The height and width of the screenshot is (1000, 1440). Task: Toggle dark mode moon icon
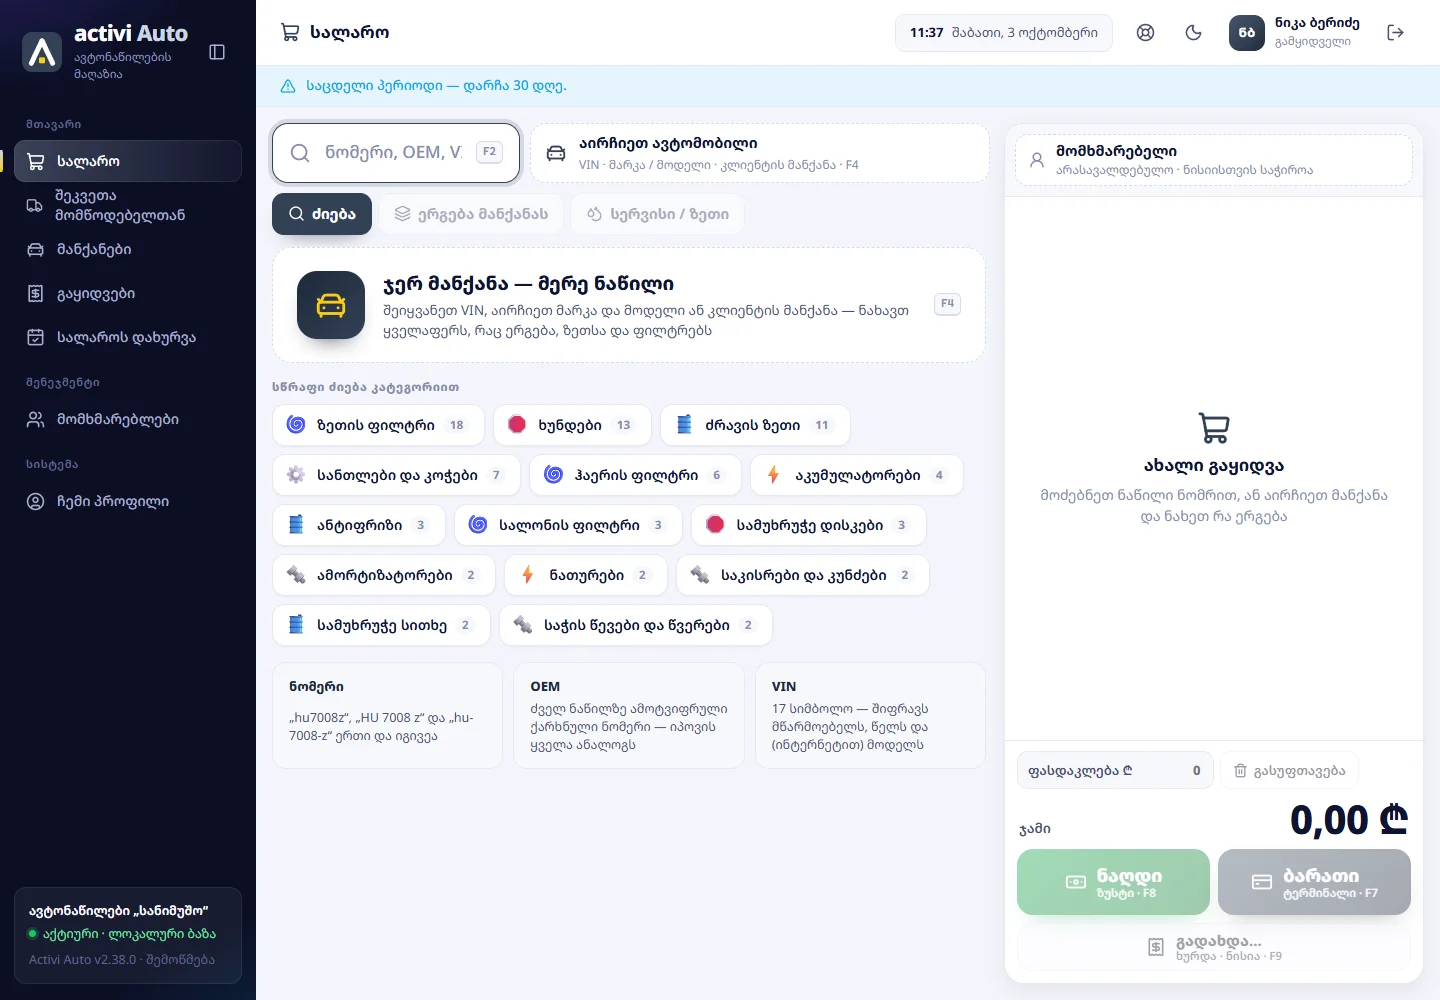tap(1193, 32)
